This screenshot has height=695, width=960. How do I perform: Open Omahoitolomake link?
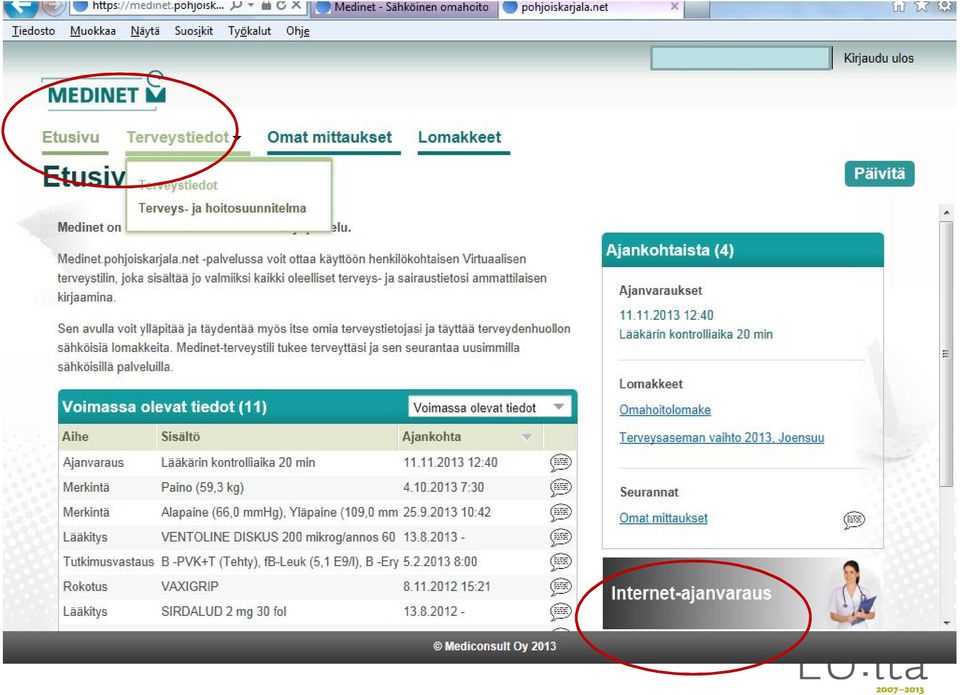pyautogui.click(x=665, y=410)
